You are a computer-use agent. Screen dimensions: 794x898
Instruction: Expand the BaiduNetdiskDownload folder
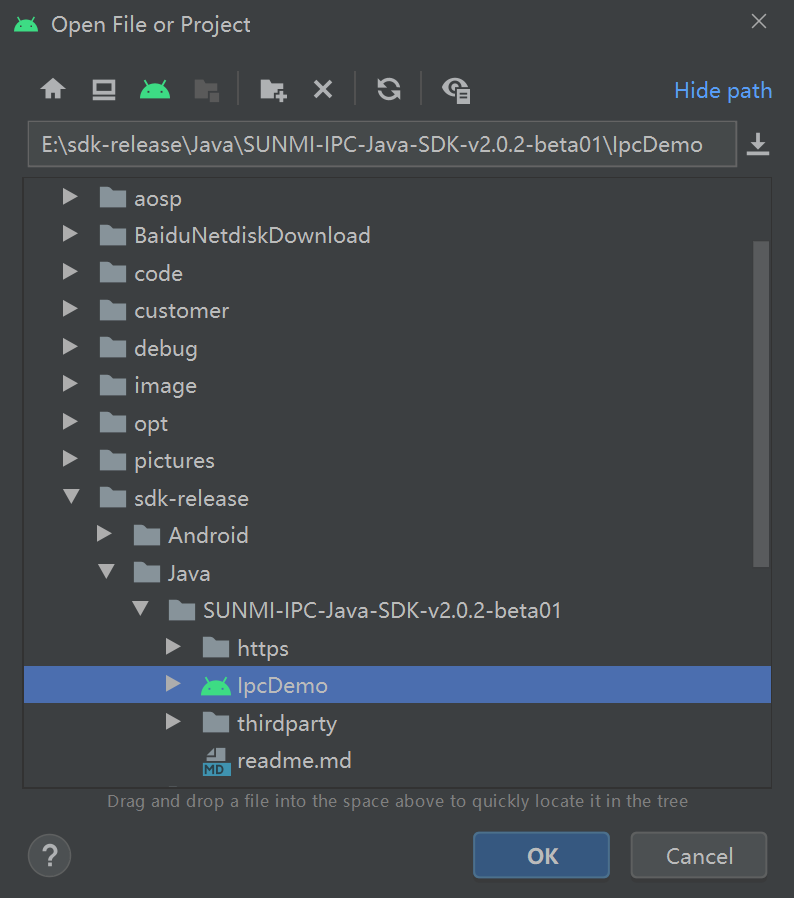pyautogui.click(x=70, y=234)
